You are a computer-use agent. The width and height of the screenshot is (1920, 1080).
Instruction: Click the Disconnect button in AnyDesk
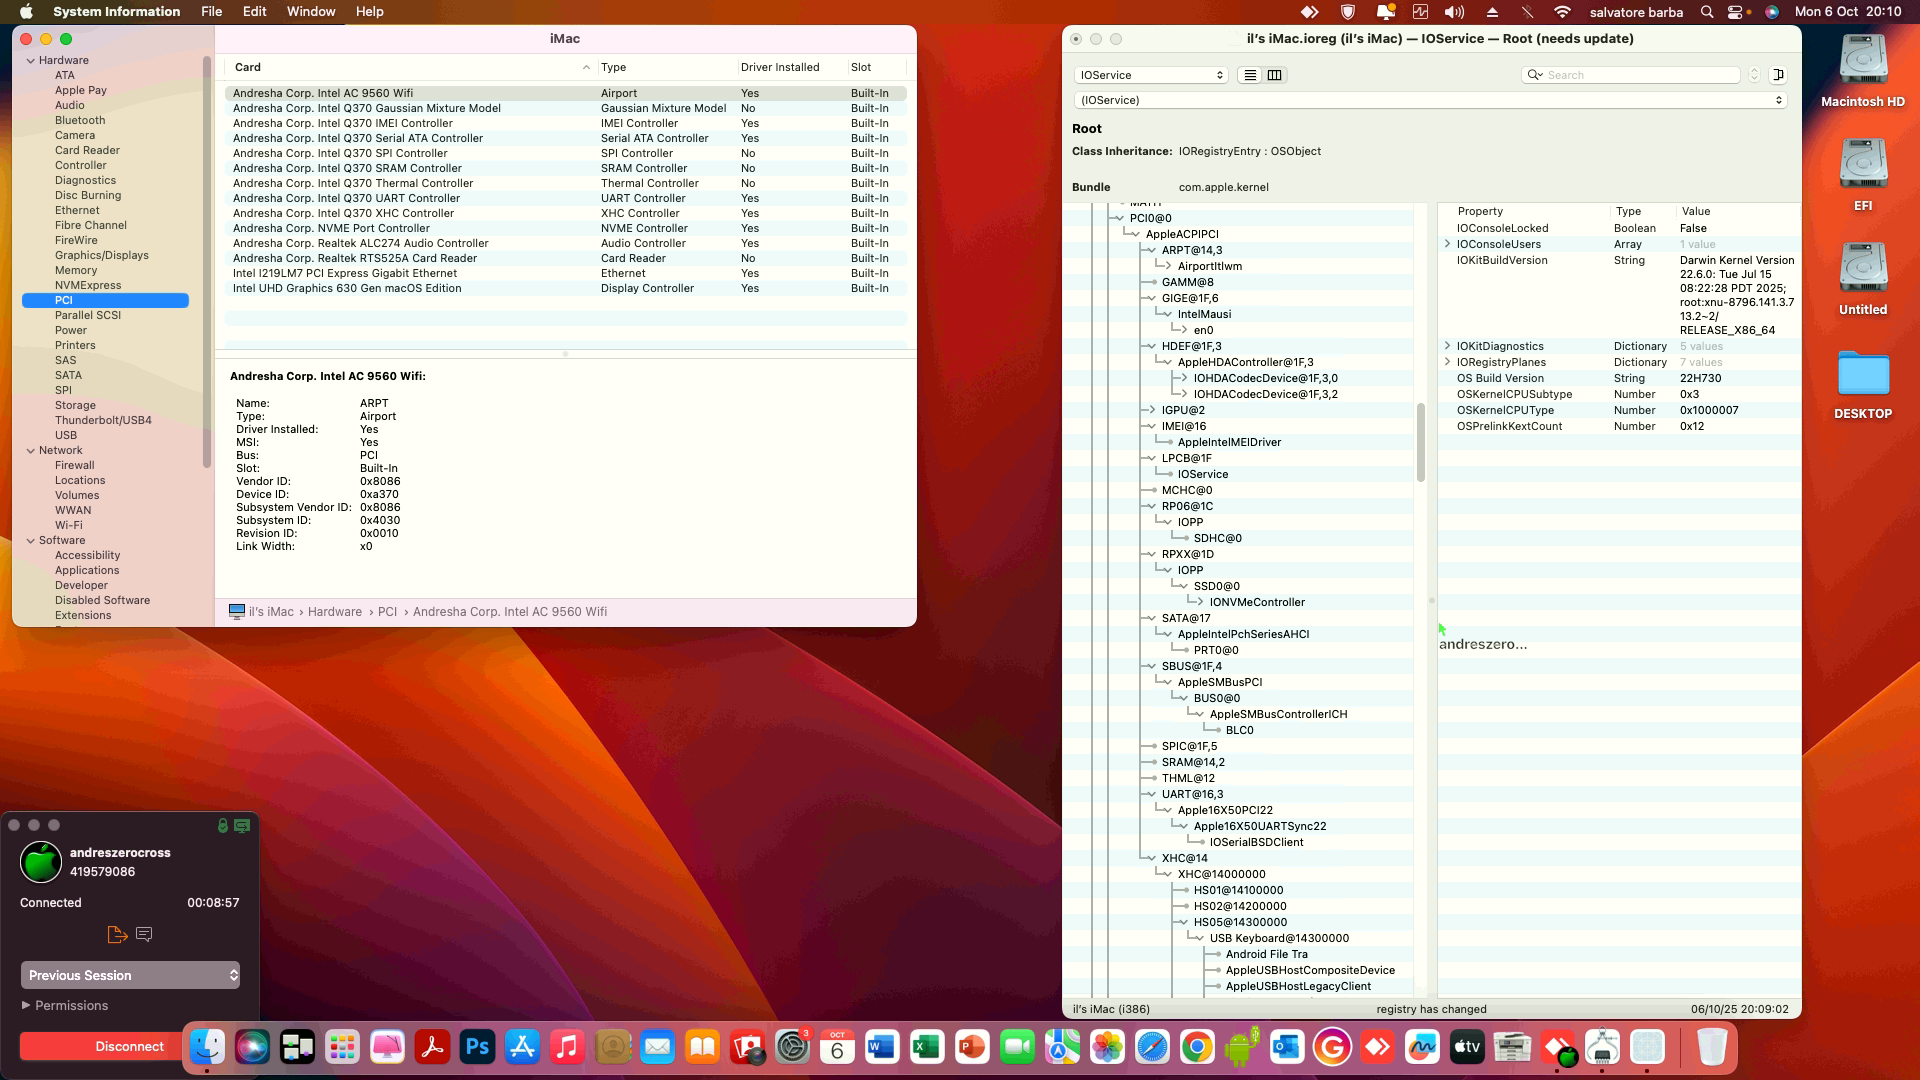coord(129,1046)
